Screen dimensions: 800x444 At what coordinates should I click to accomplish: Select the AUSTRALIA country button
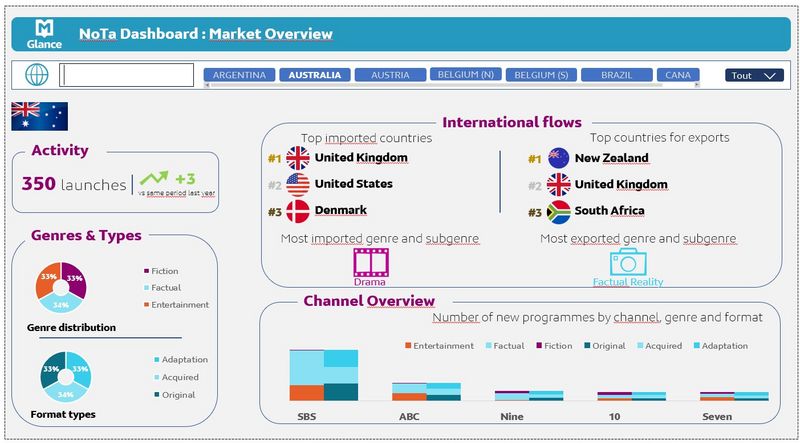(315, 75)
